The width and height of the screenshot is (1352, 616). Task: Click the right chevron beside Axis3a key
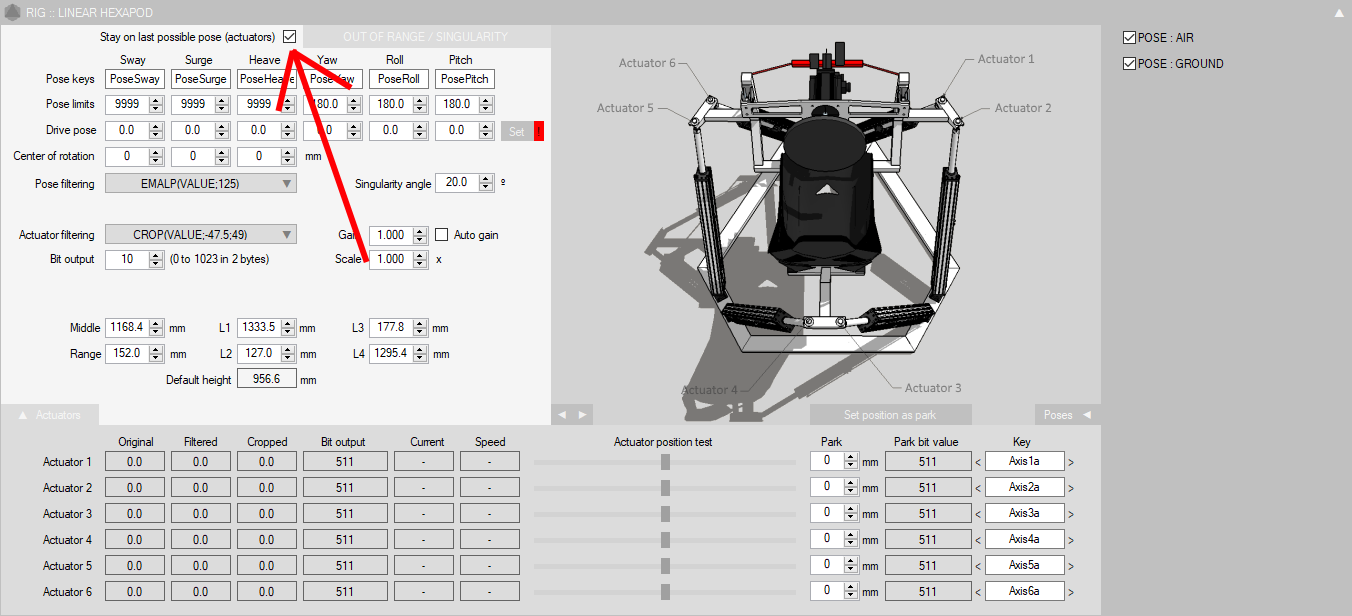click(x=1071, y=514)
